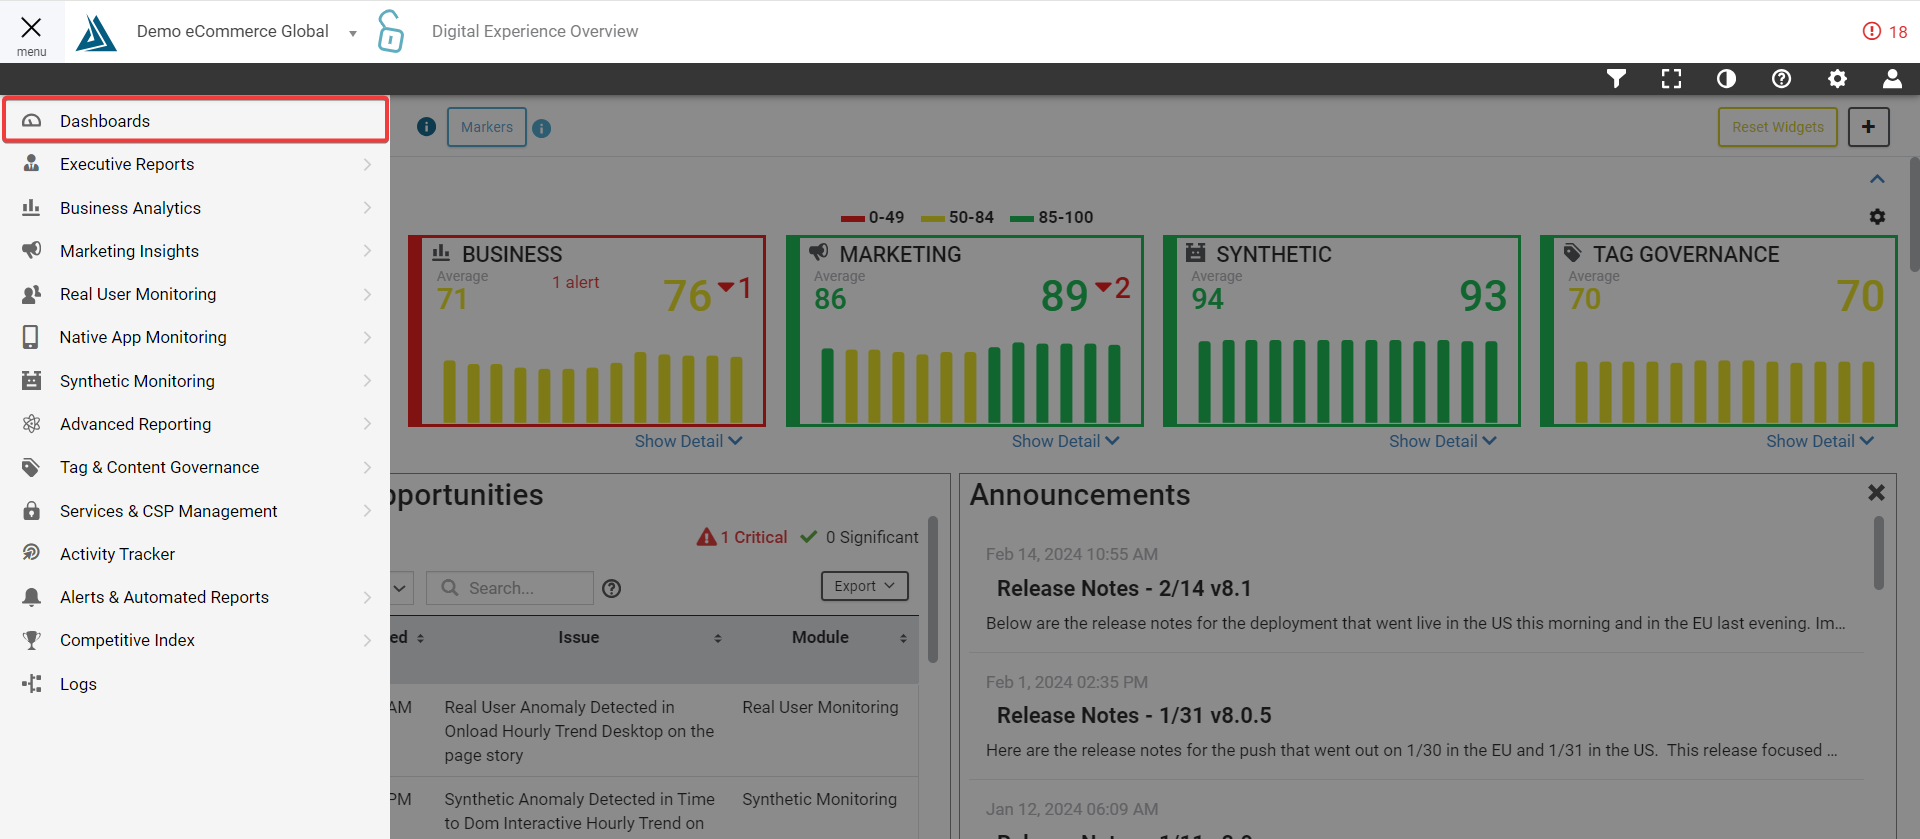Click the filter funnel icon
The height and width of the screenshot is (839, 1920).
coord(1616,79)
